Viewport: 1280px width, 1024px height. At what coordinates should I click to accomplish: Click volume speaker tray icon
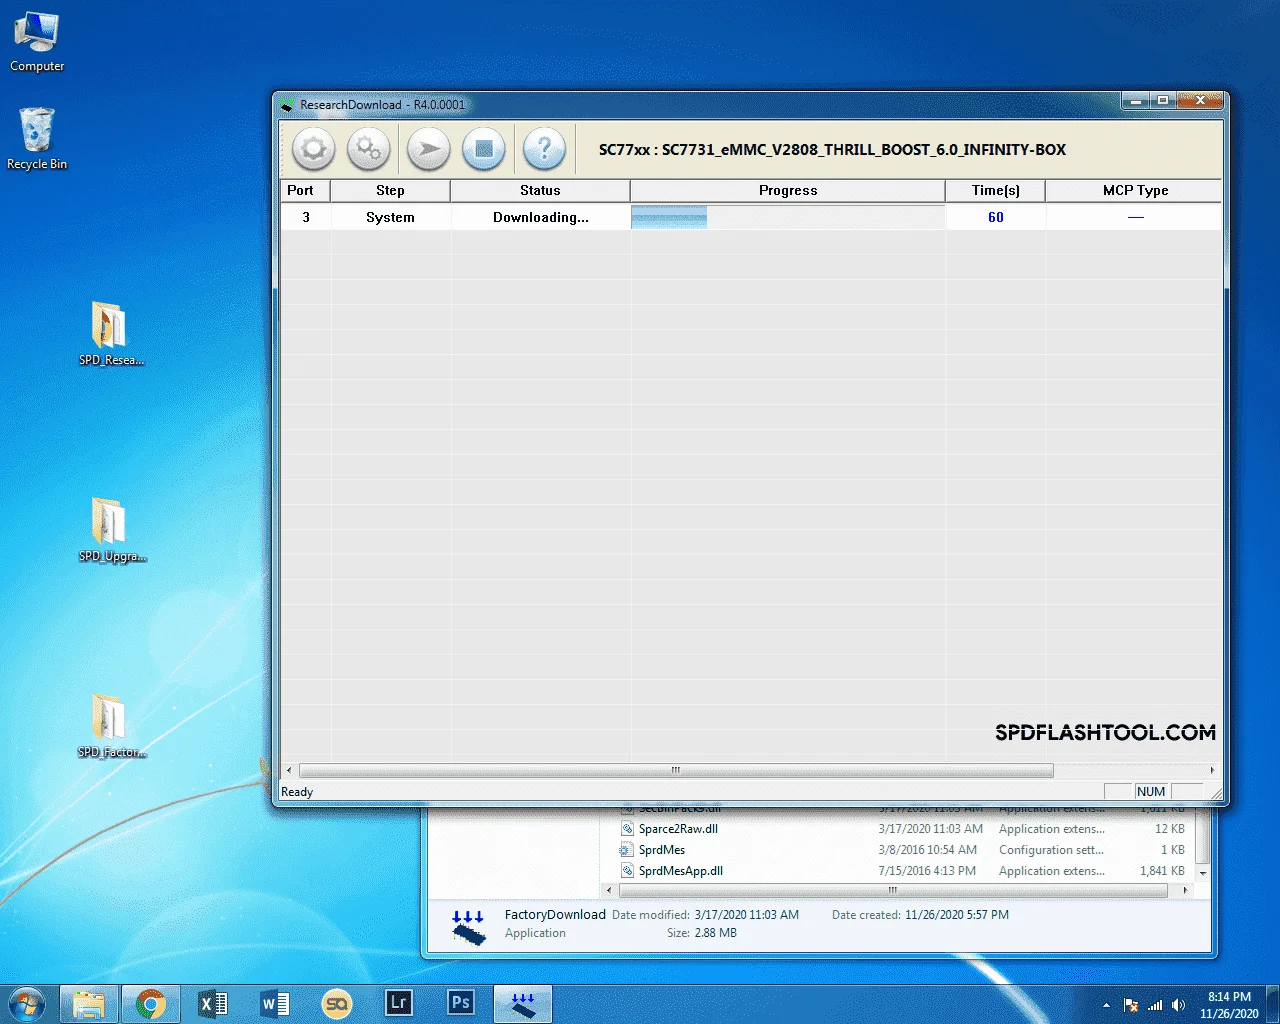coord(1179,1005)
